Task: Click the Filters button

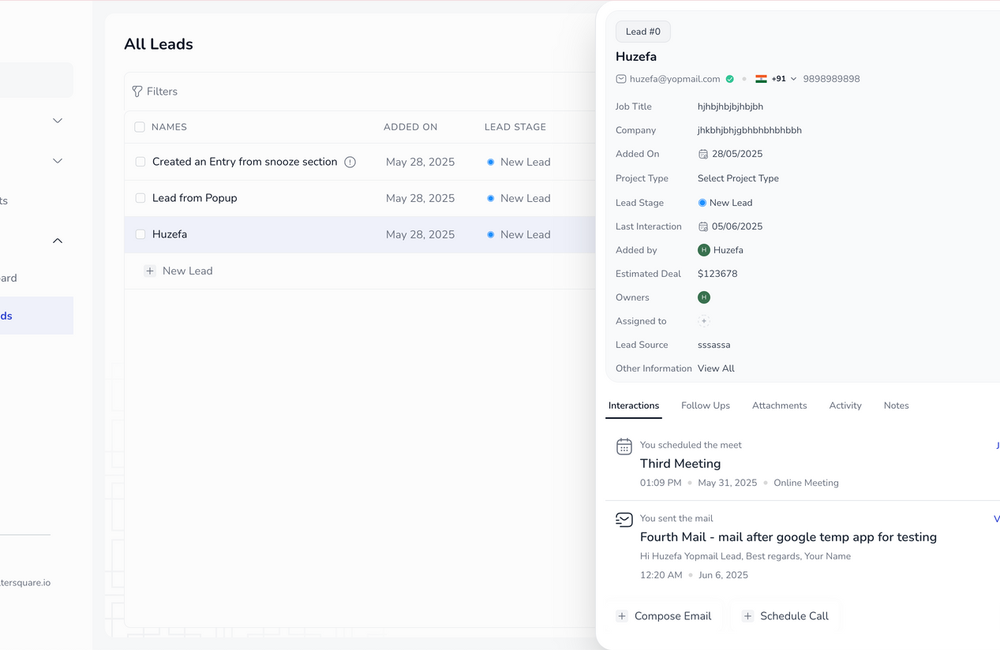Action: pyautogui.click(x=154, y=91)
